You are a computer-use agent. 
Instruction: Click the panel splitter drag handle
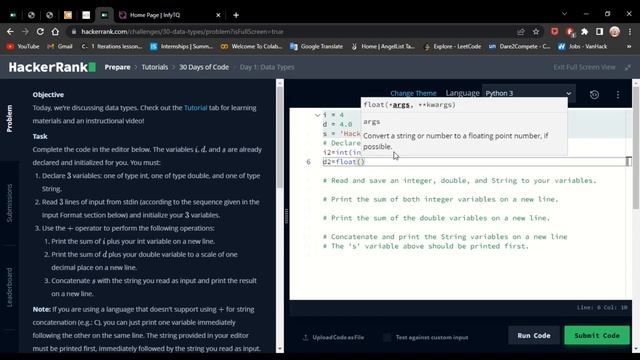coord(286,216)
